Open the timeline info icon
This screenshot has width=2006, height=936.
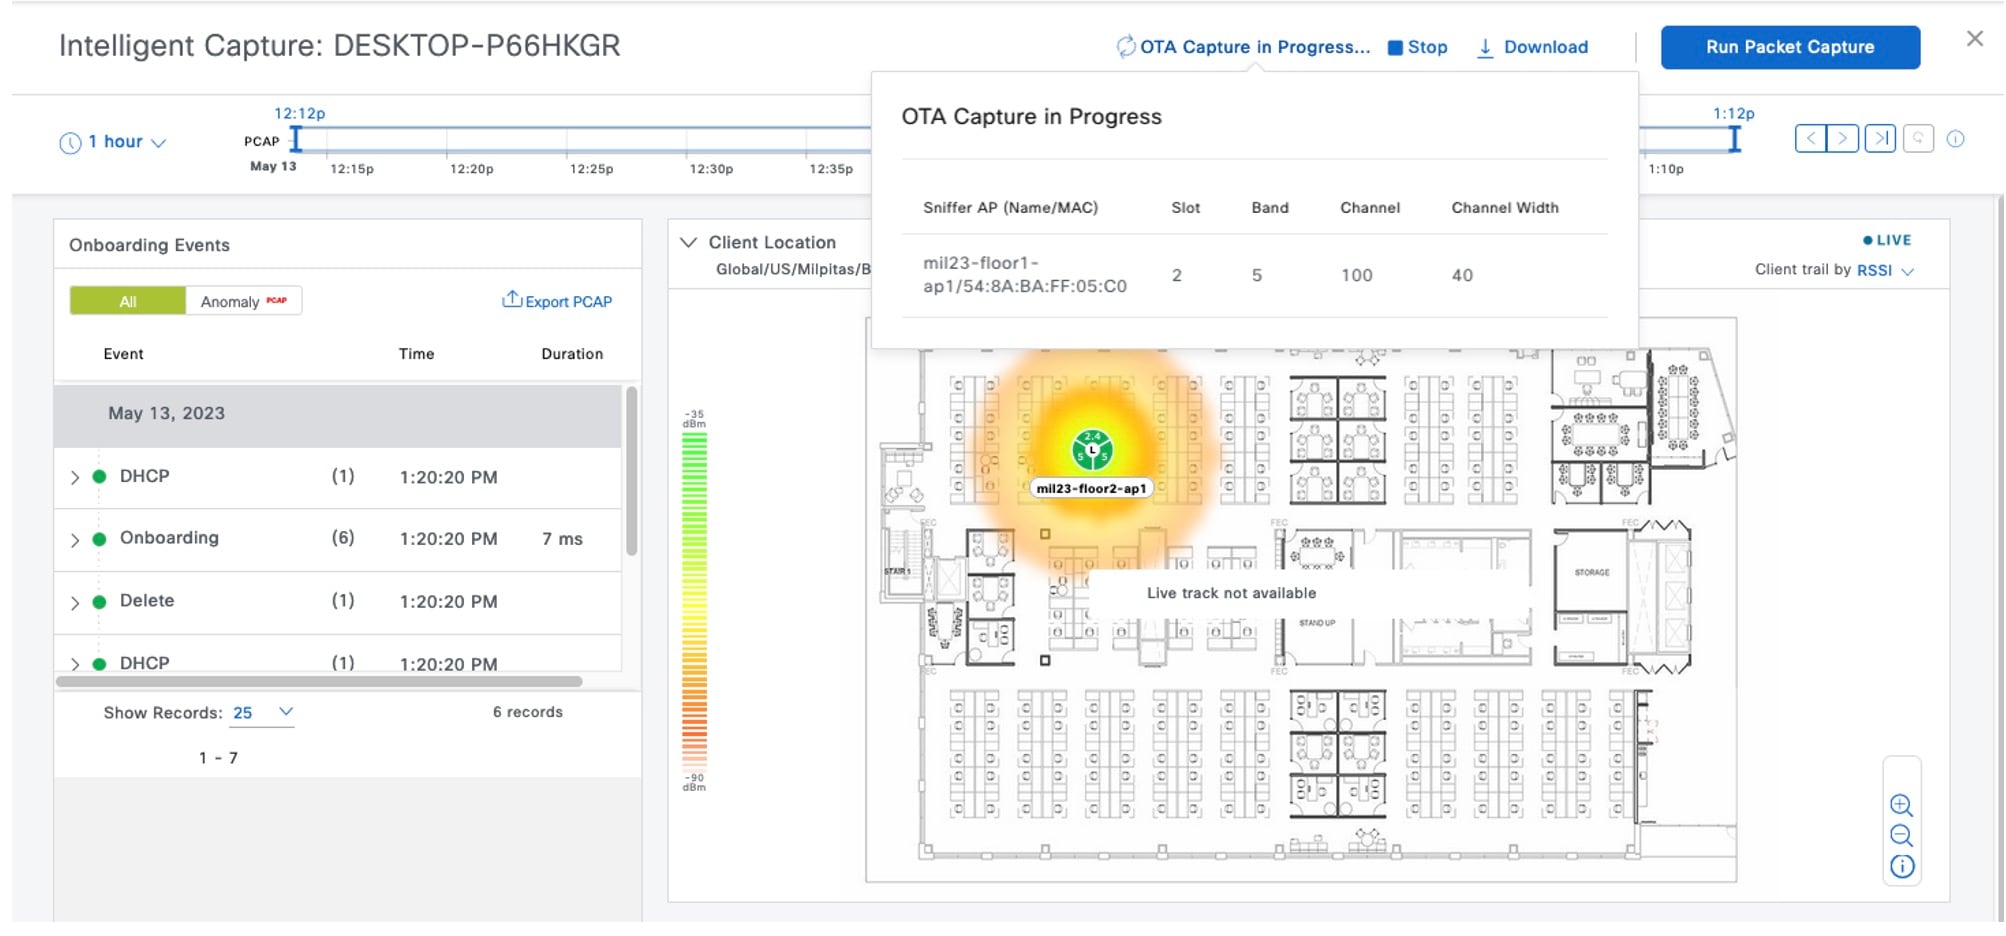tap(1956, 139)
